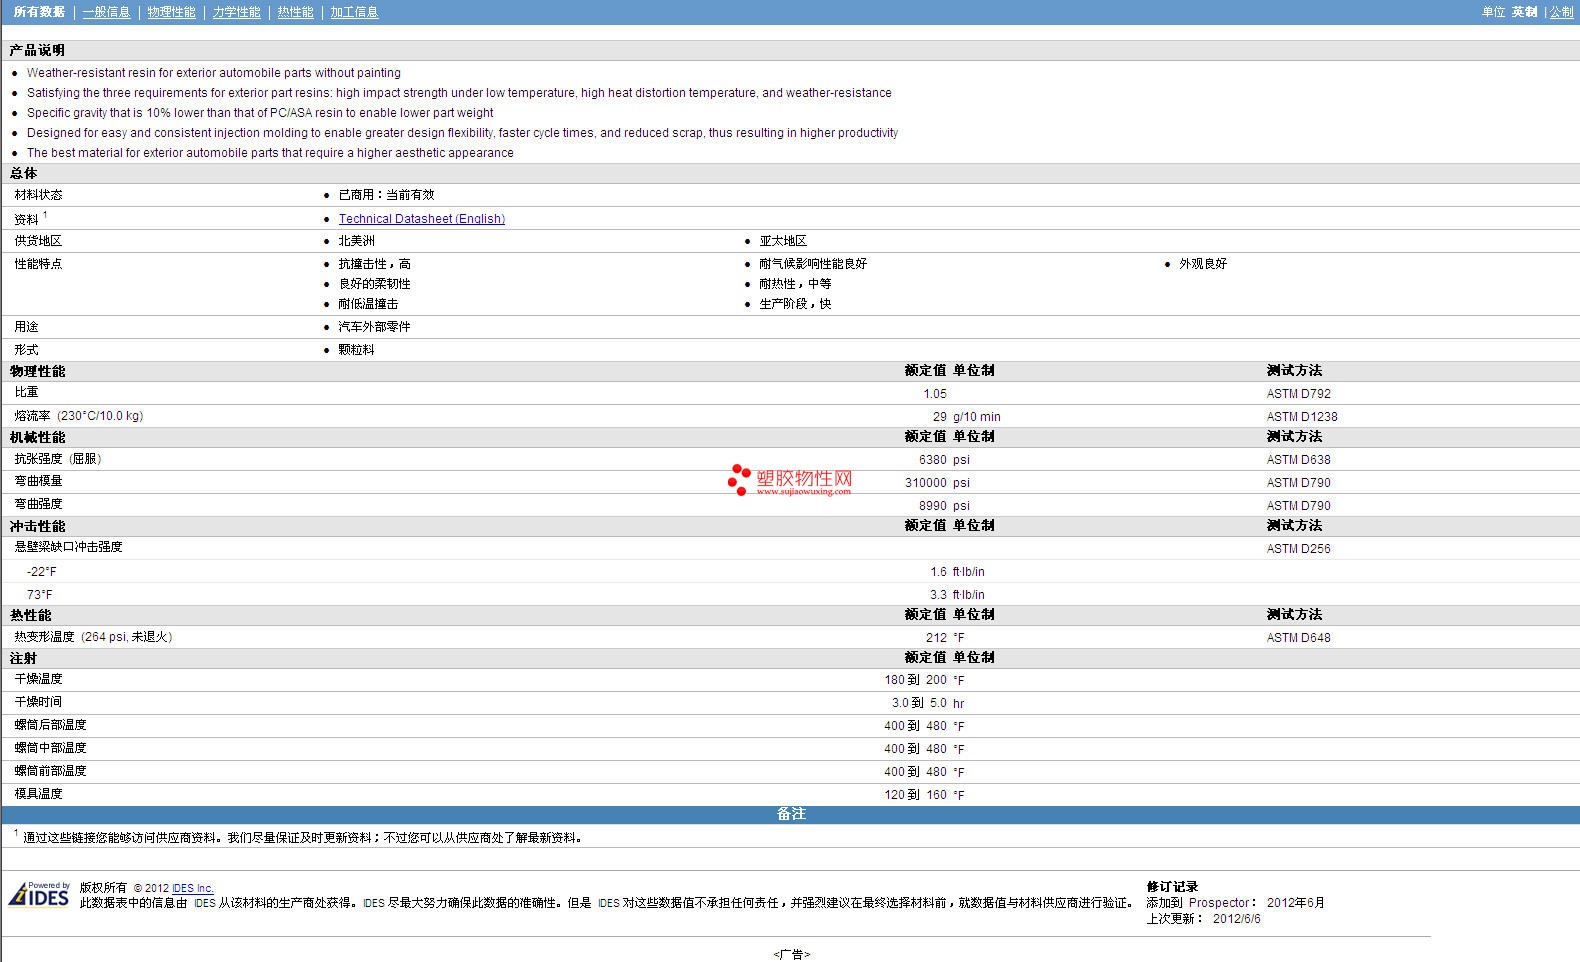Go to the 物理性能 tab link
Image resolution: width=1580 pixels, height=962 pixels.
171,12
